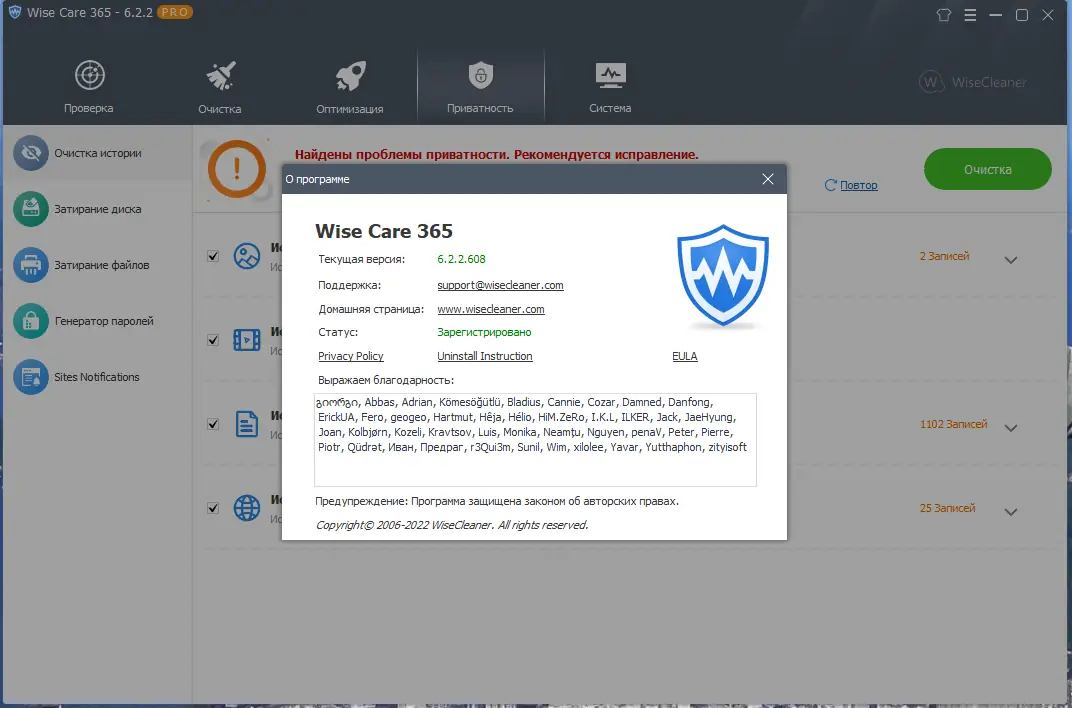
Task: Click the Зарегистрировано status text
Action: [x=484, y=332]
